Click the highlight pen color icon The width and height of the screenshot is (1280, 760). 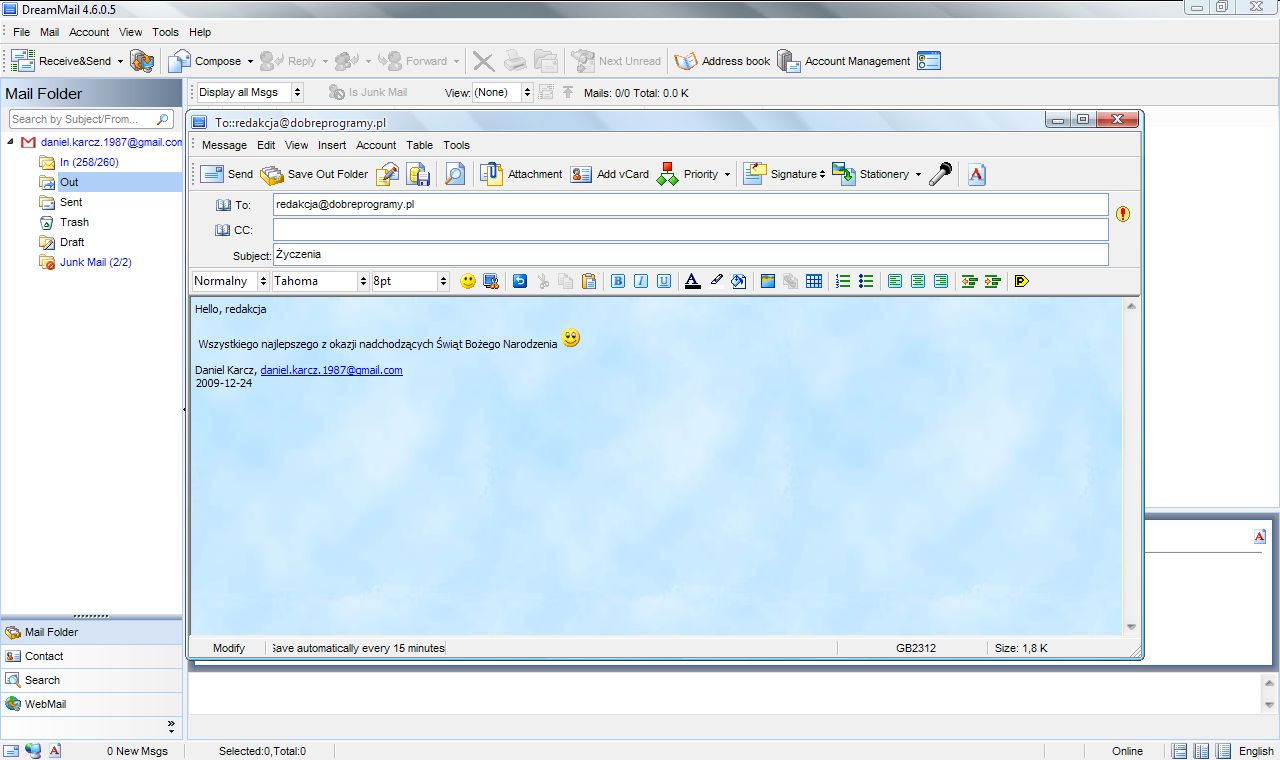716,281
